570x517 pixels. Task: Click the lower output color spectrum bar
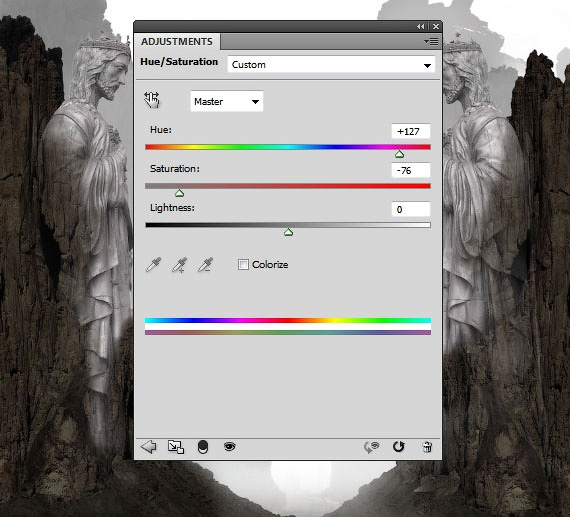click(x=288, y=332)
